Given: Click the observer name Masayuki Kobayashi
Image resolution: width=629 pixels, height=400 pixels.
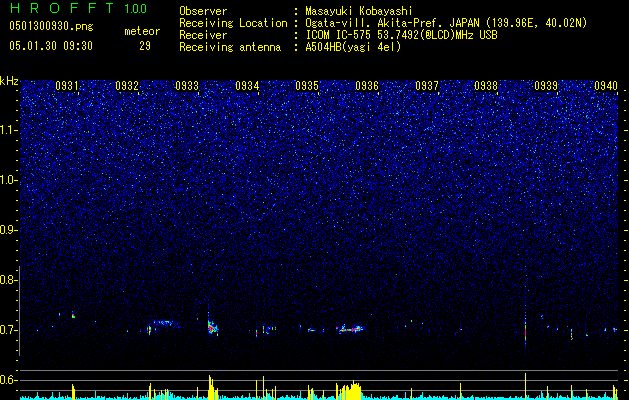Looking at the screenshot, I should [x=359, y=12].
